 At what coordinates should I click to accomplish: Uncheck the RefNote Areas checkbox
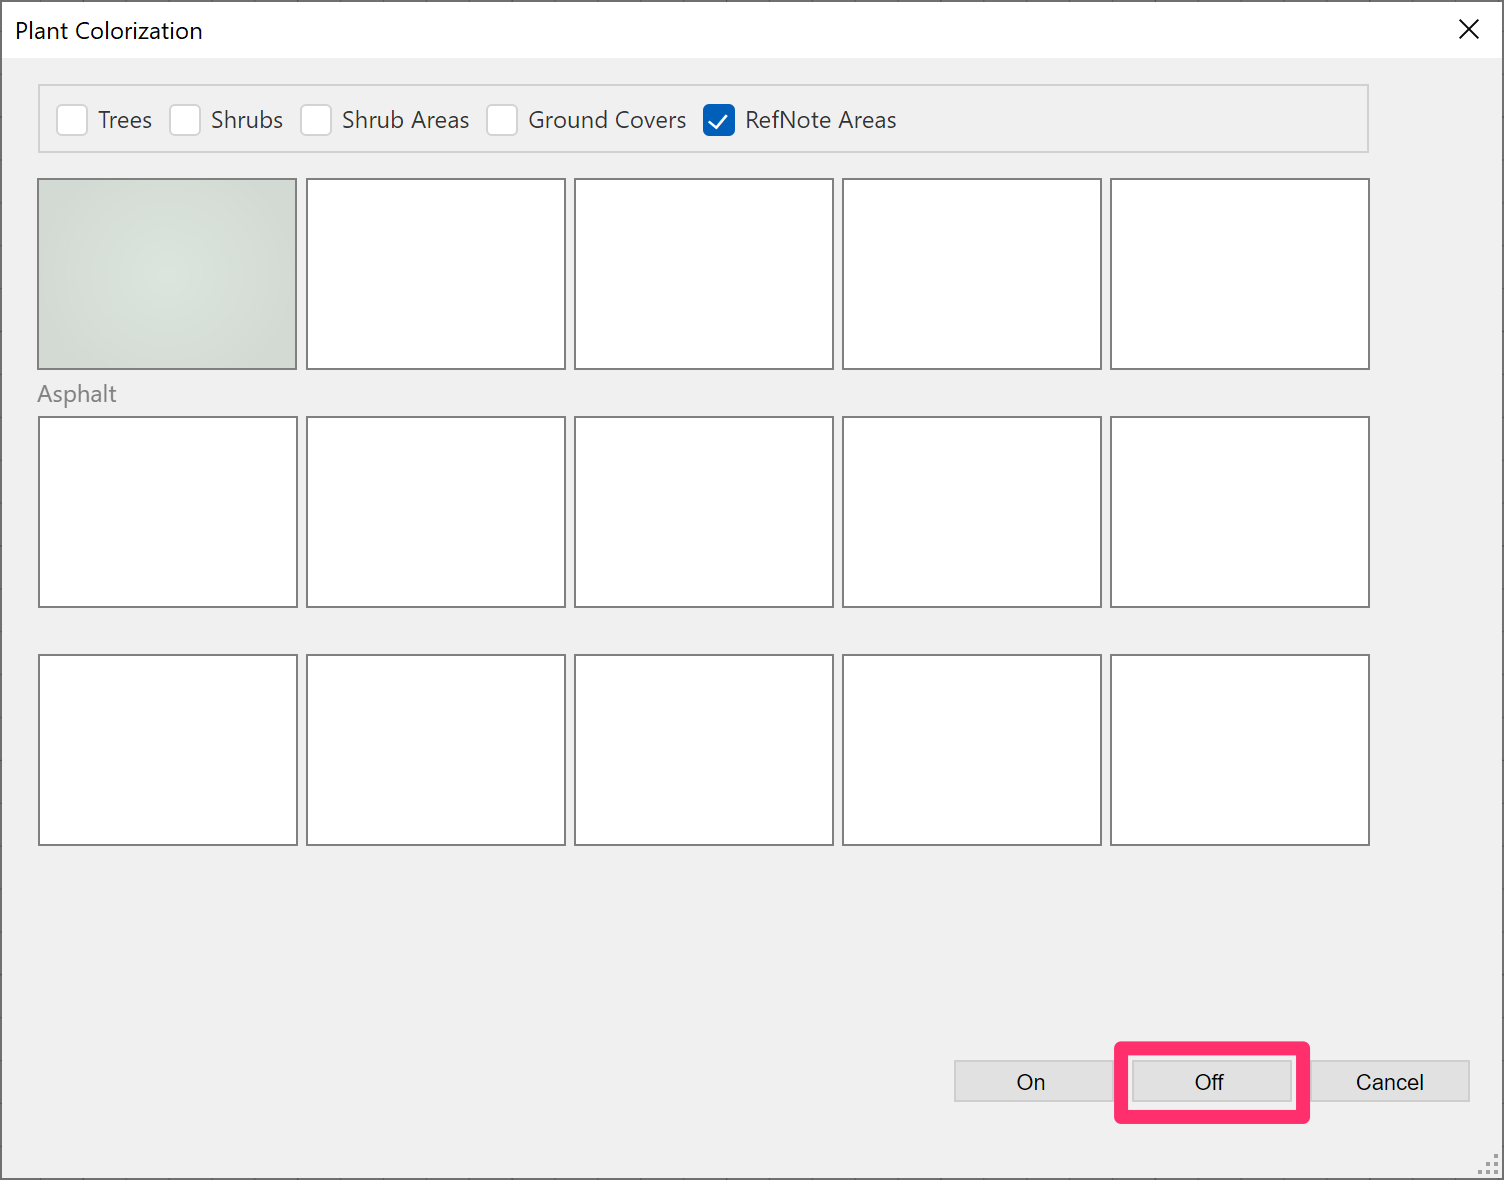click(719, 120)
